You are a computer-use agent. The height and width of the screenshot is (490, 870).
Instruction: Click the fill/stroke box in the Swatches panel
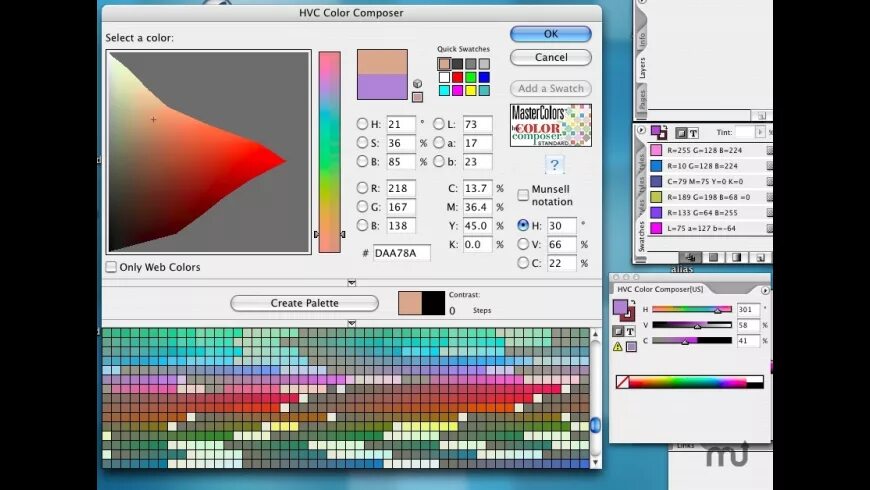[x=659, y=132]
